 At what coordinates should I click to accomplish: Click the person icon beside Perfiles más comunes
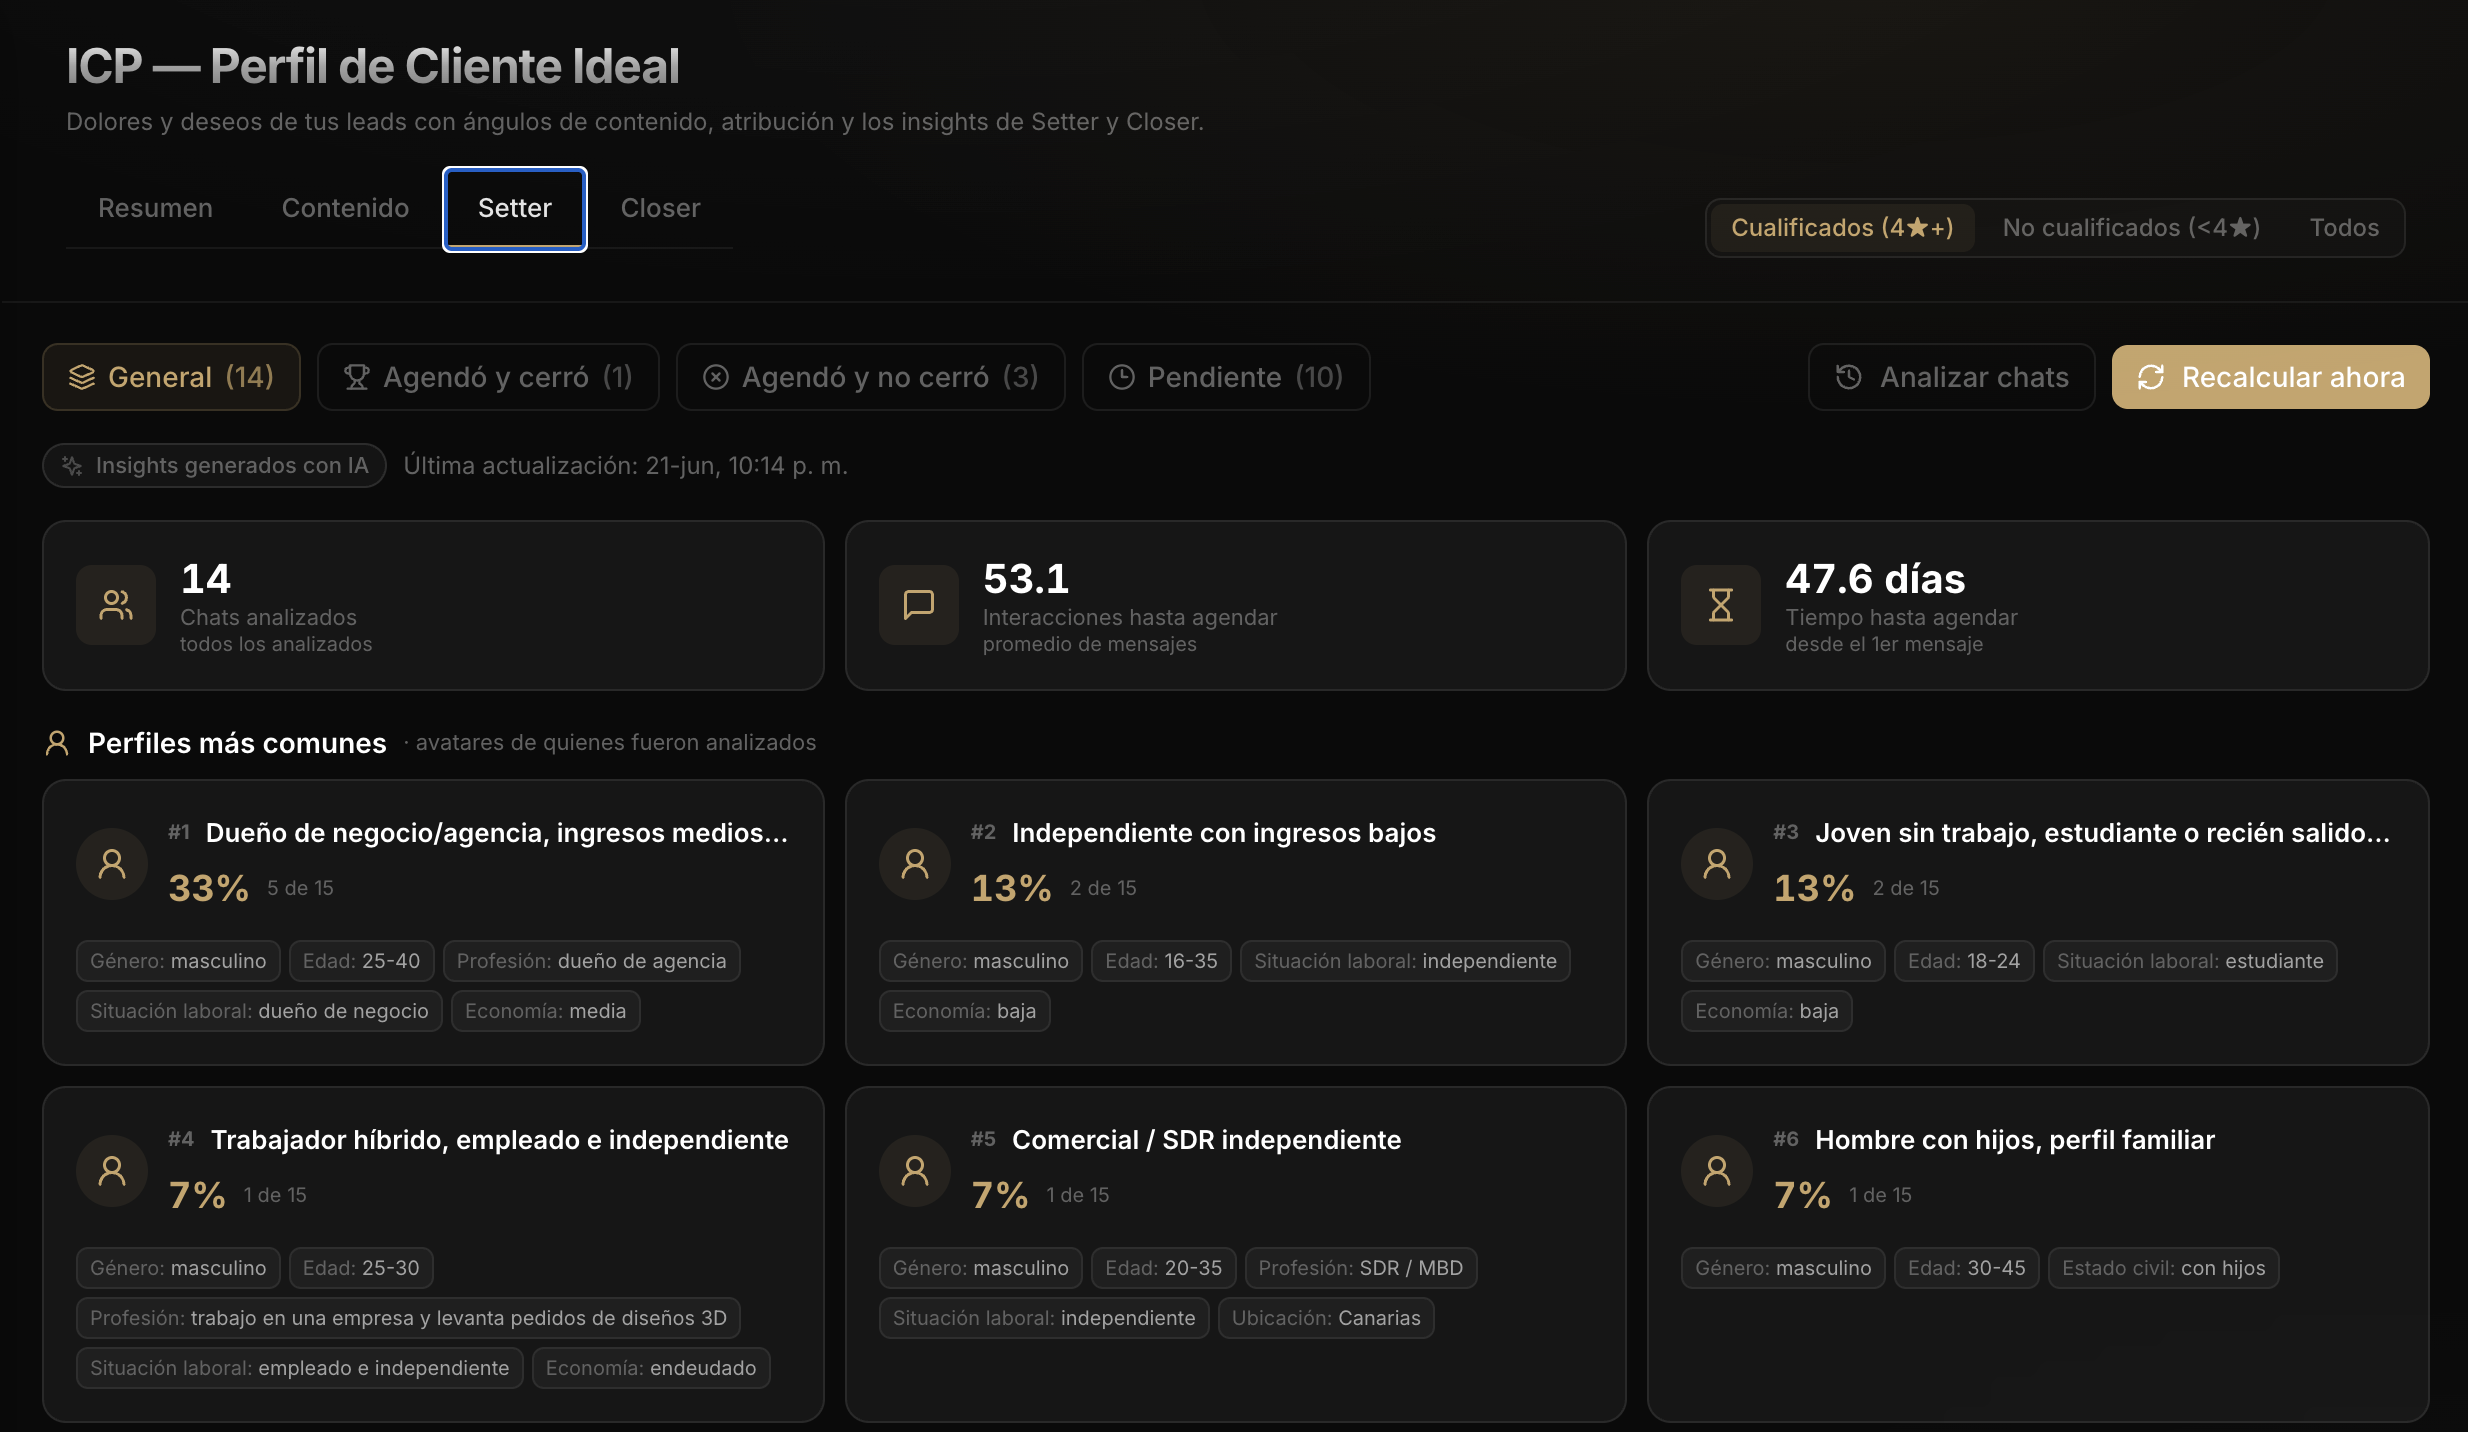point(57,743)
